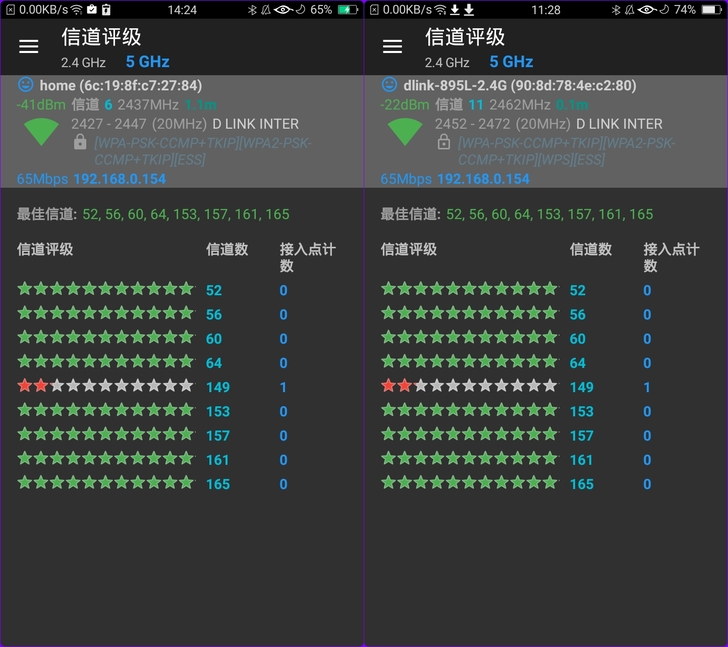Tap the battery icon showing 65%

(347, 10)
